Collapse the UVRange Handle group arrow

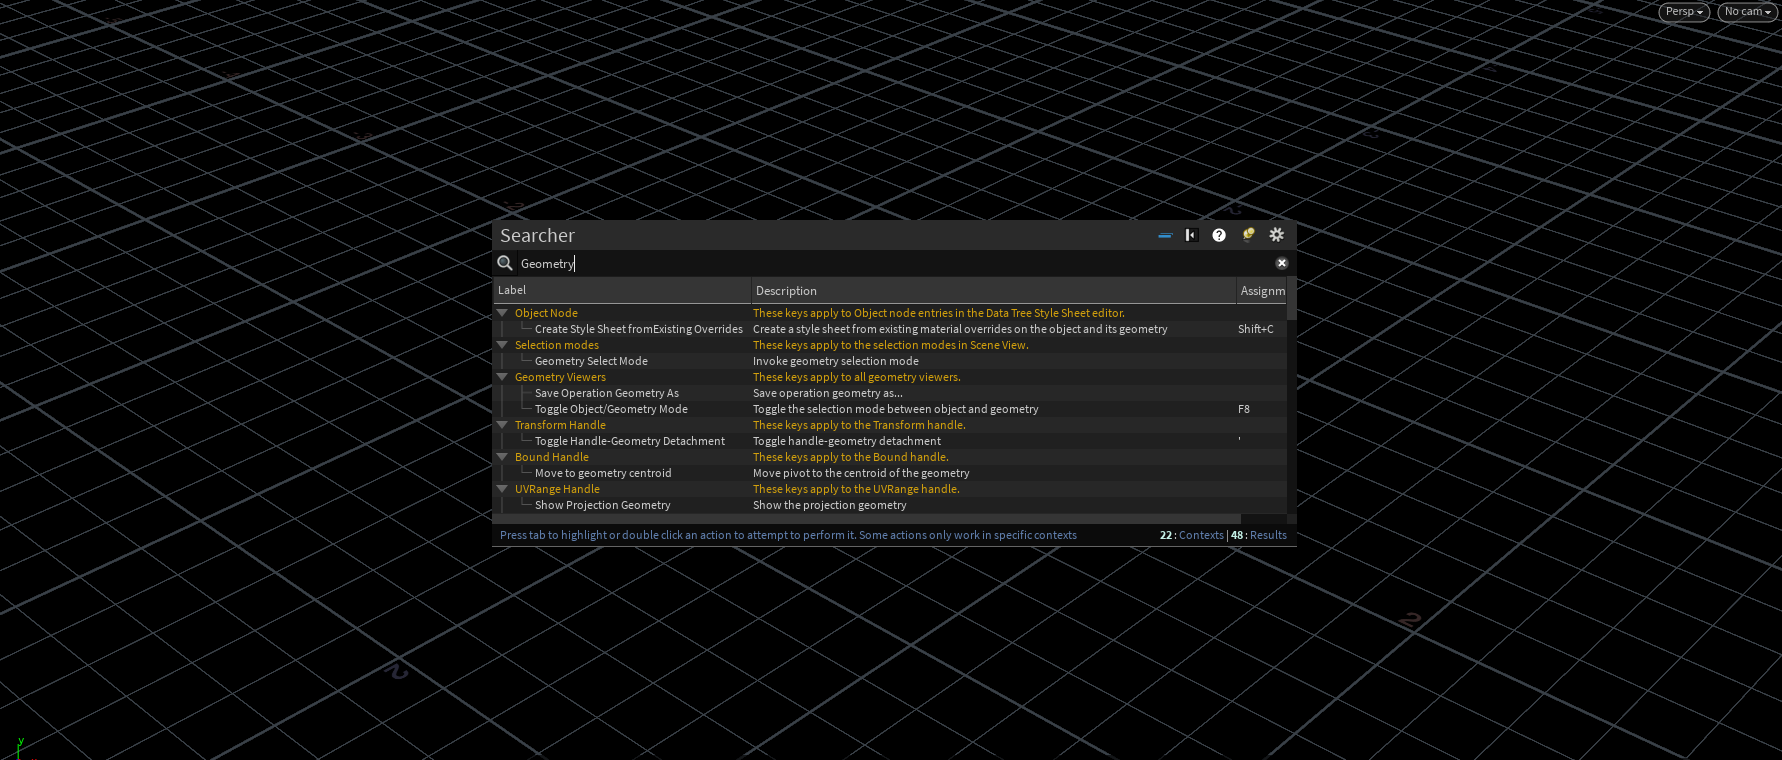pyautogui.click(x=502, y=489)
